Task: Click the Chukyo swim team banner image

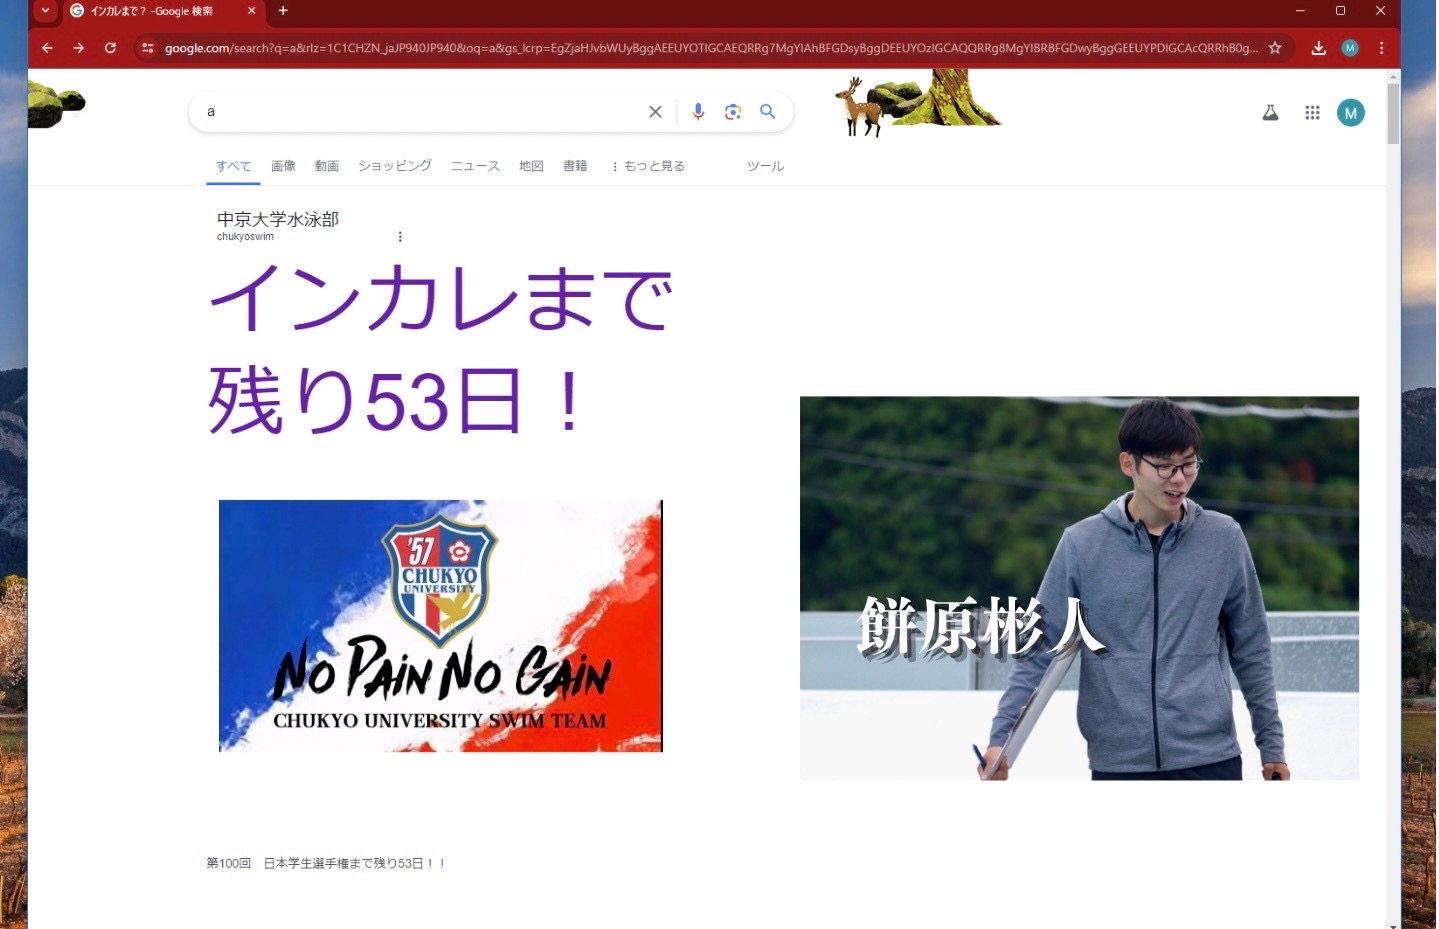Action: 440,625
